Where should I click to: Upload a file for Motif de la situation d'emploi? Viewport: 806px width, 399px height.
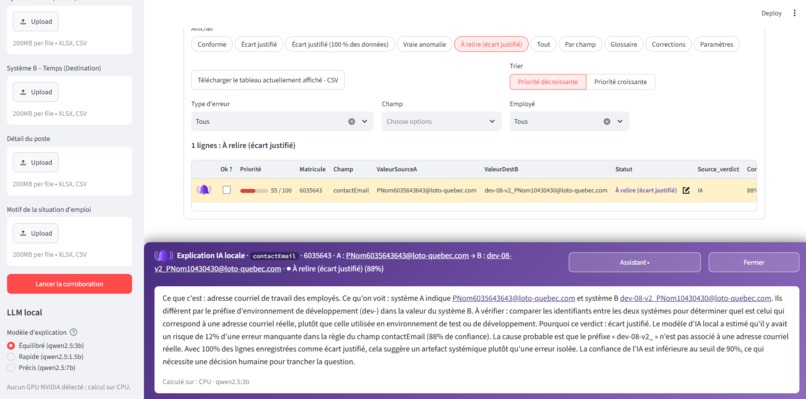click(x=35, y=233)
